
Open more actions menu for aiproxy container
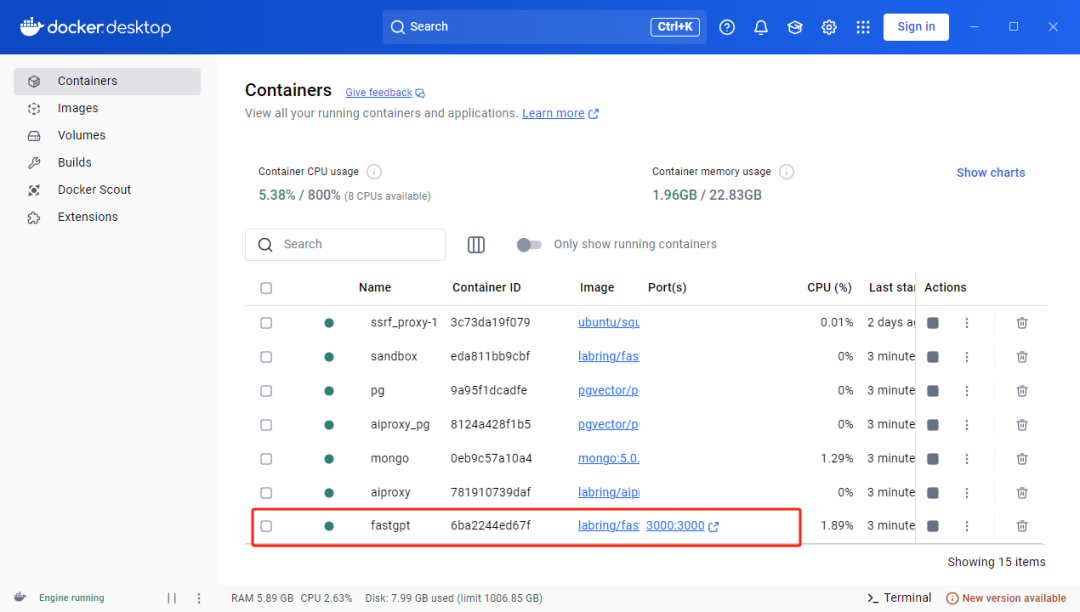point(967,492)
